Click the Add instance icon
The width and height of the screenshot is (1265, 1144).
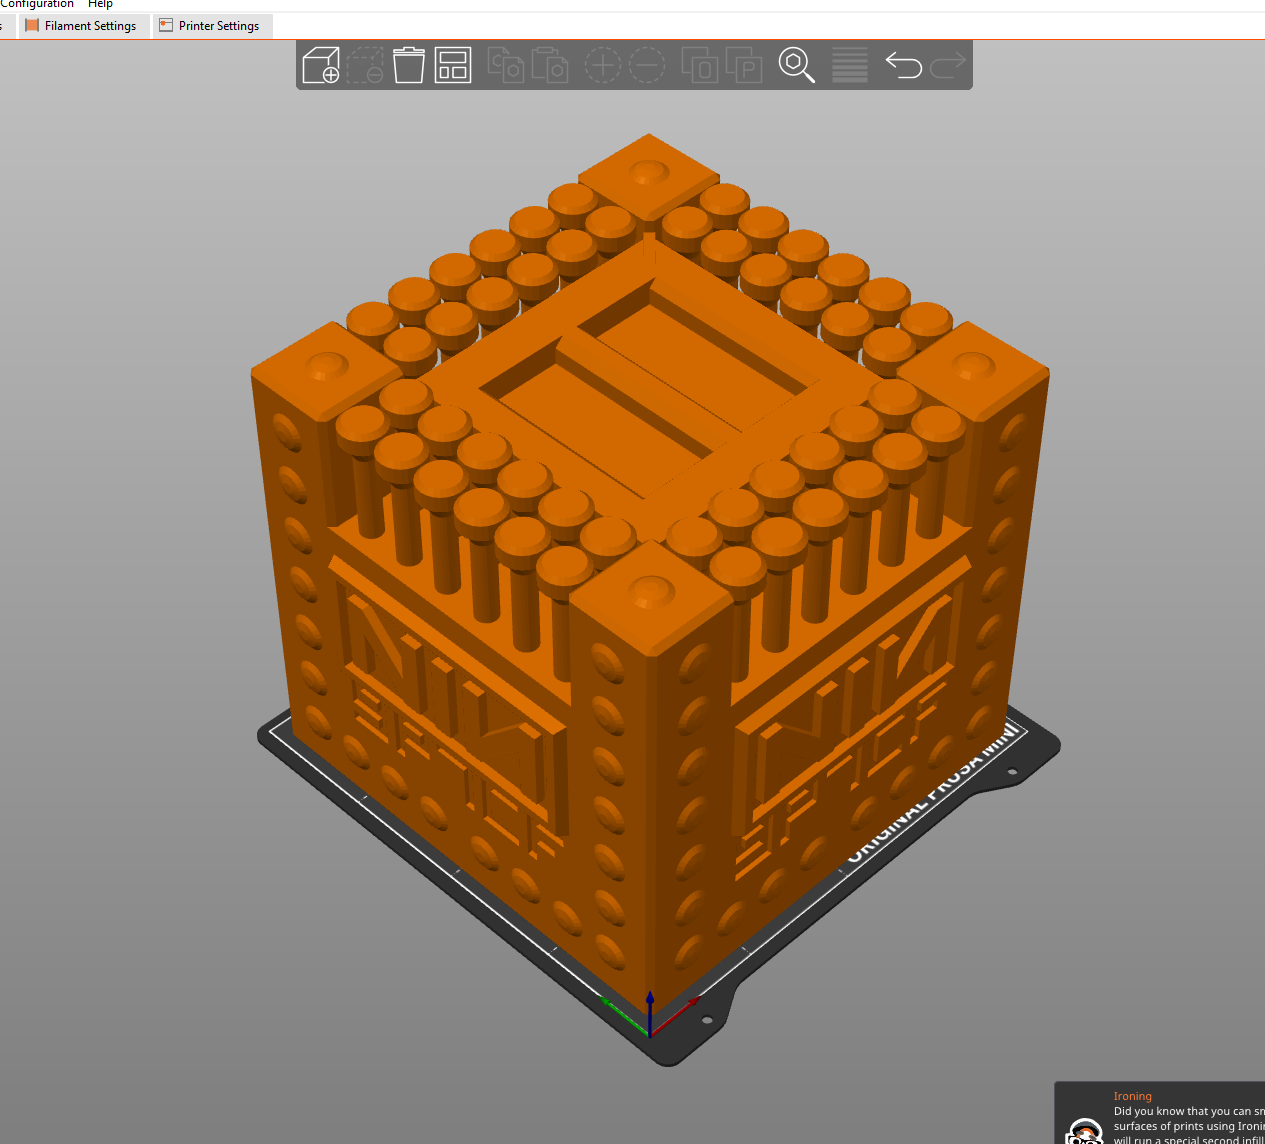(x=602, y=64)
